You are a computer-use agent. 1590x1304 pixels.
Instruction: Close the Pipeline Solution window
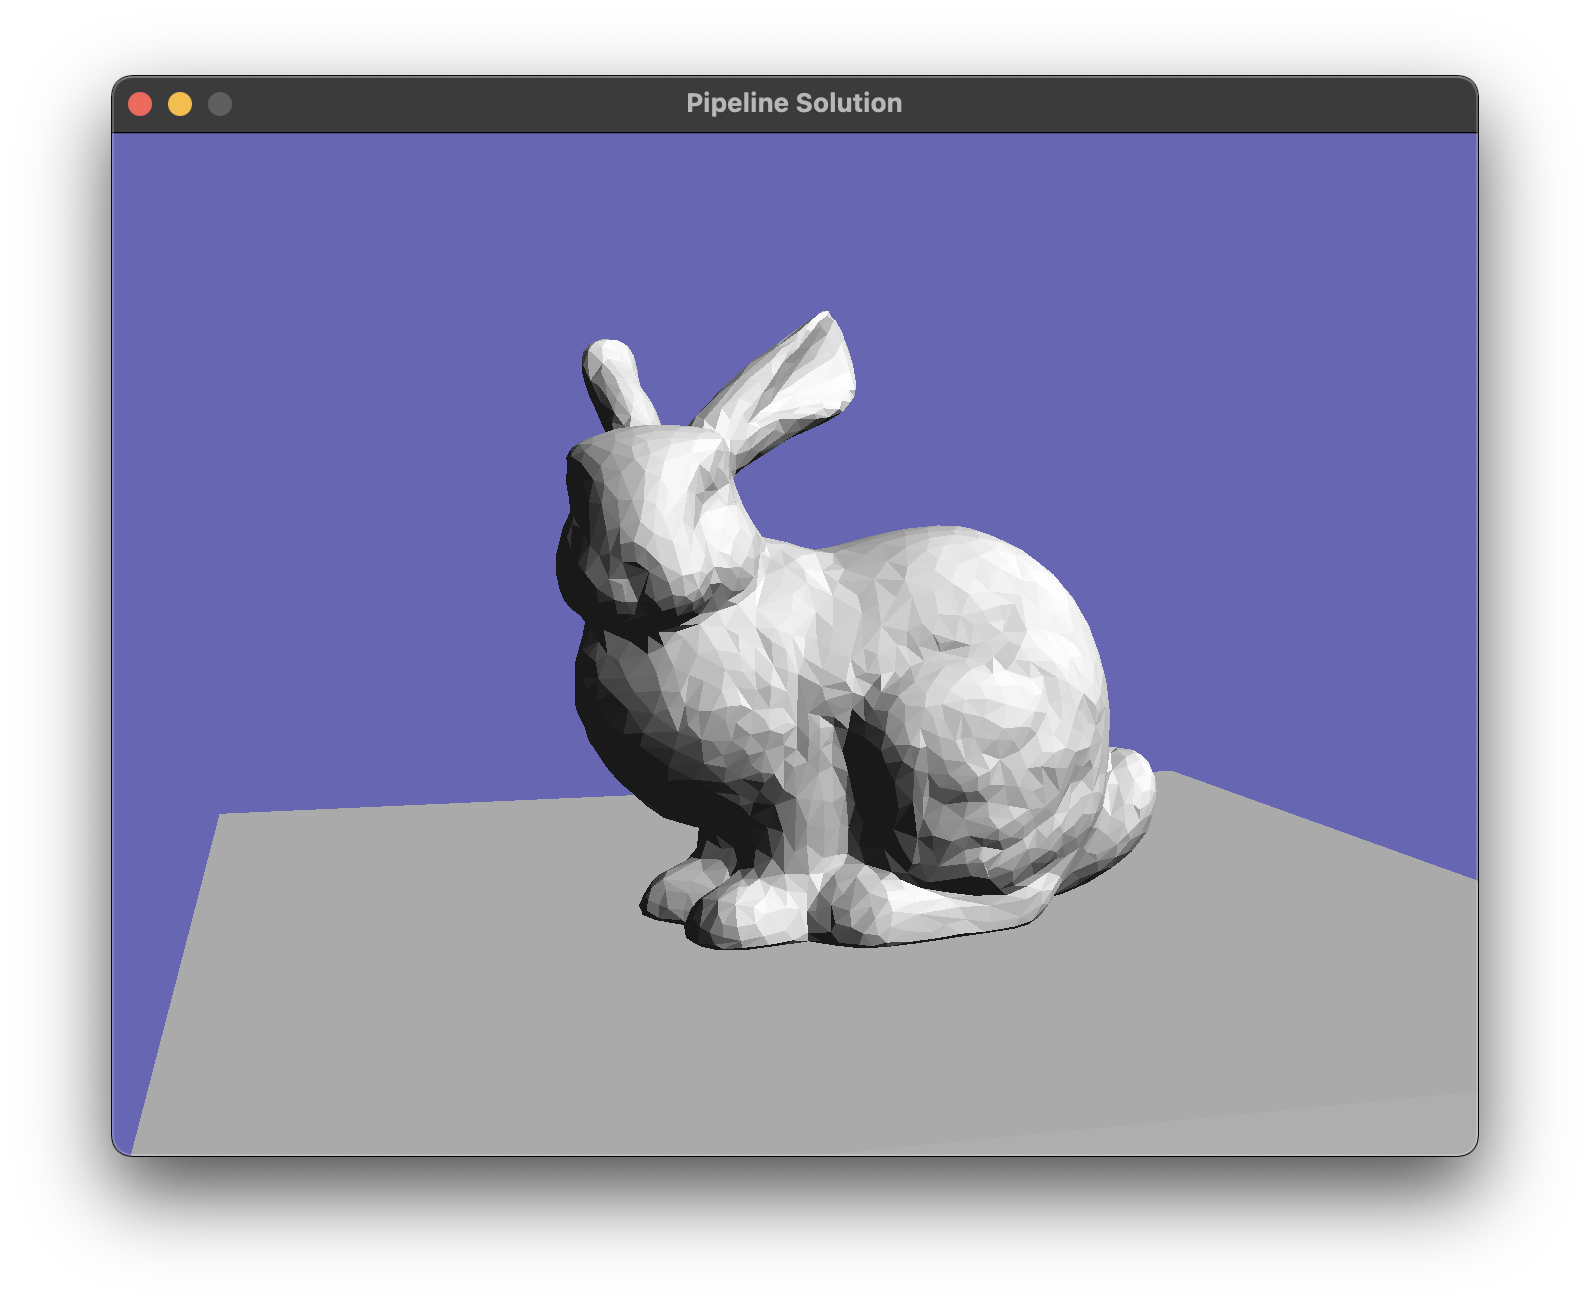click(140, 104)
